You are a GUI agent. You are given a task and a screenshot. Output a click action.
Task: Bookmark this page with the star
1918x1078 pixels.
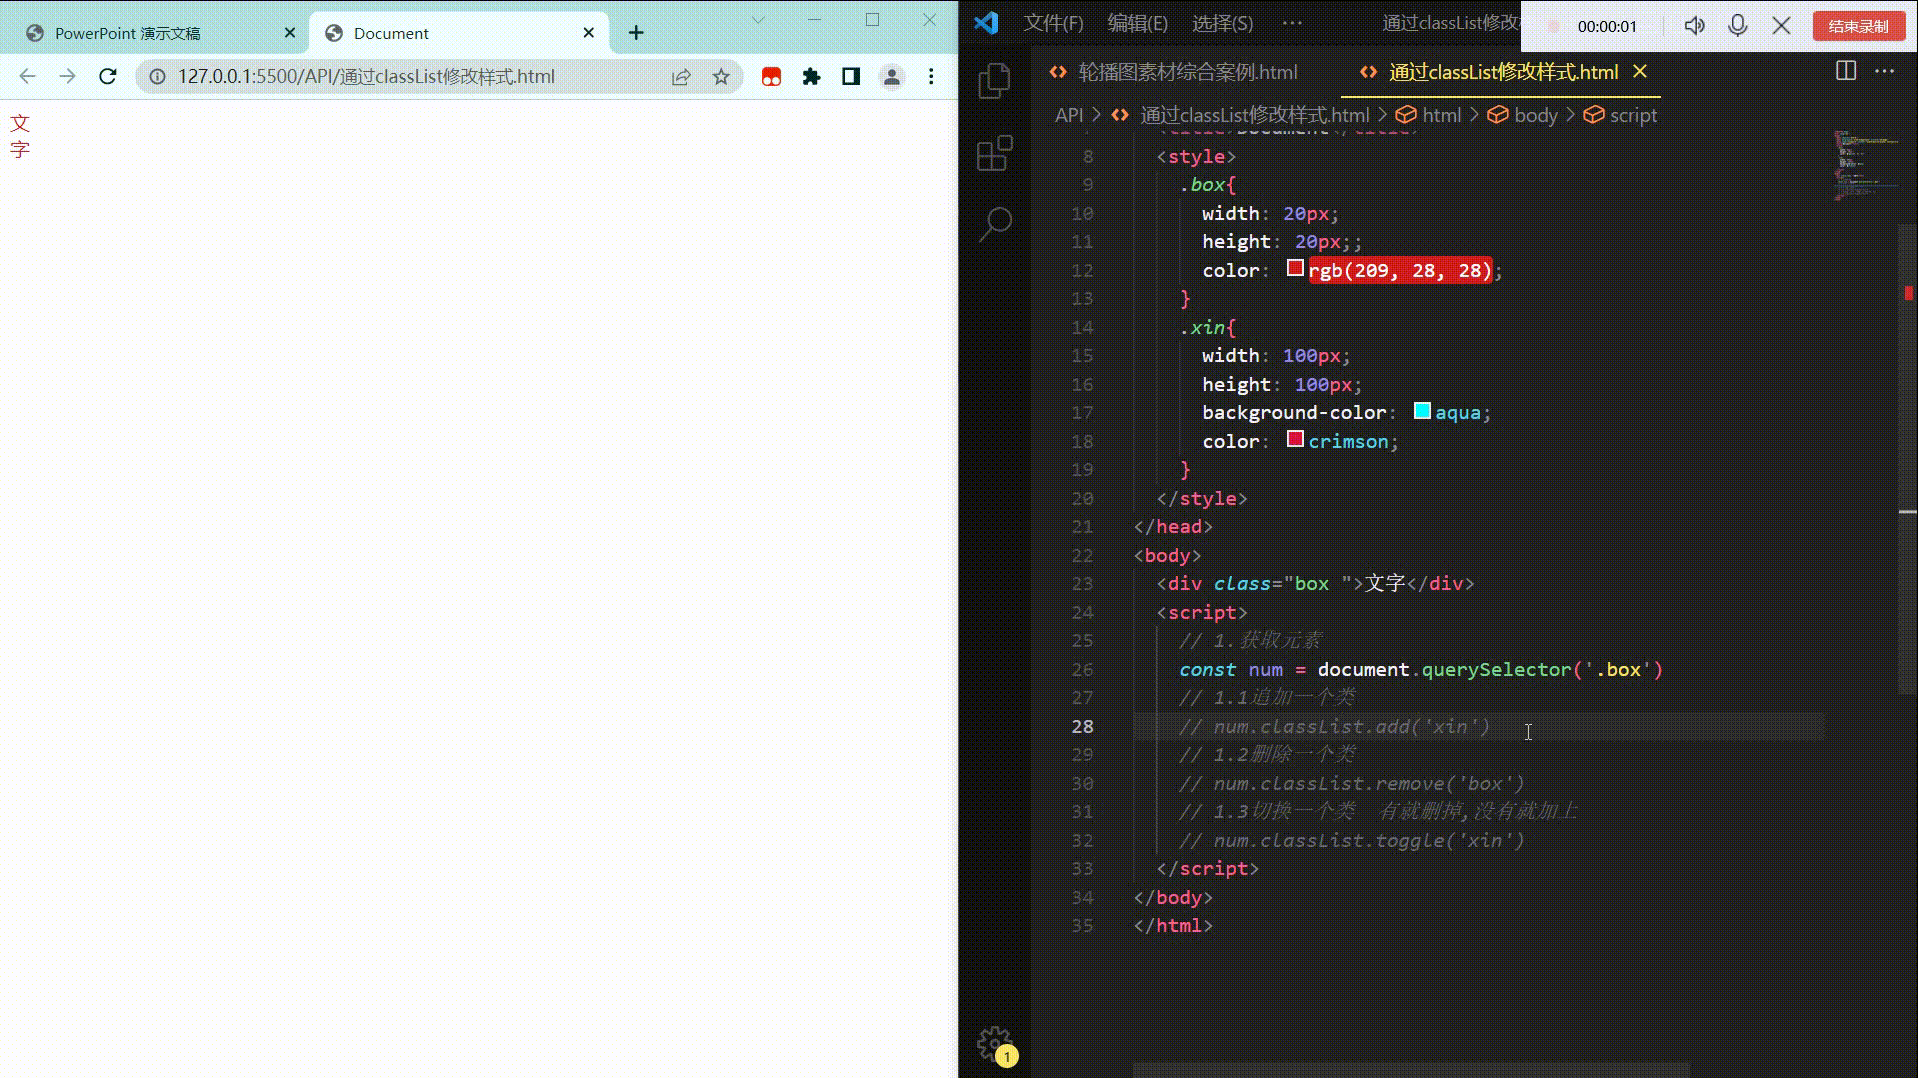721,77
